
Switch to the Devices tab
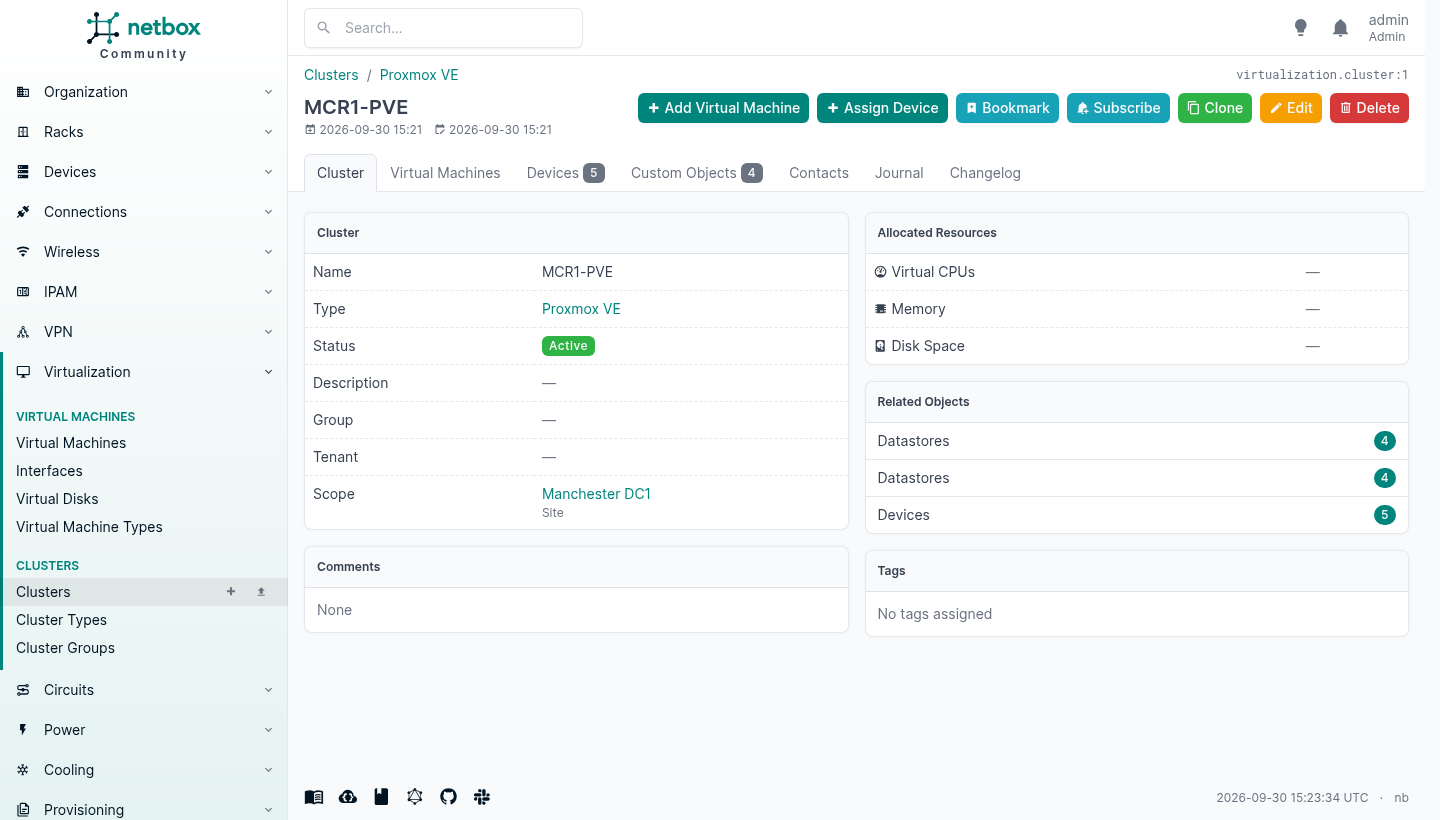pos(565,173)
